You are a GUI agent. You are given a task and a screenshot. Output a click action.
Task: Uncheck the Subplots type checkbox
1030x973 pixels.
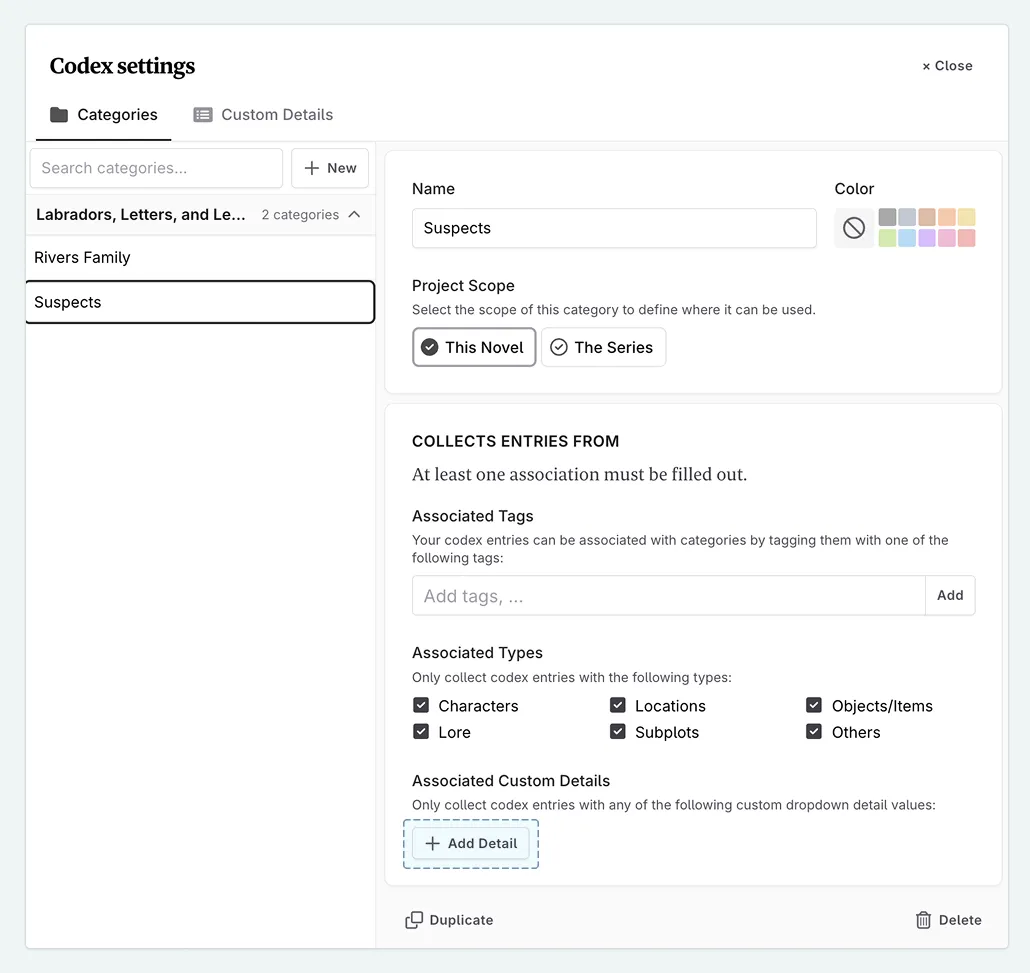pos(618,732)
